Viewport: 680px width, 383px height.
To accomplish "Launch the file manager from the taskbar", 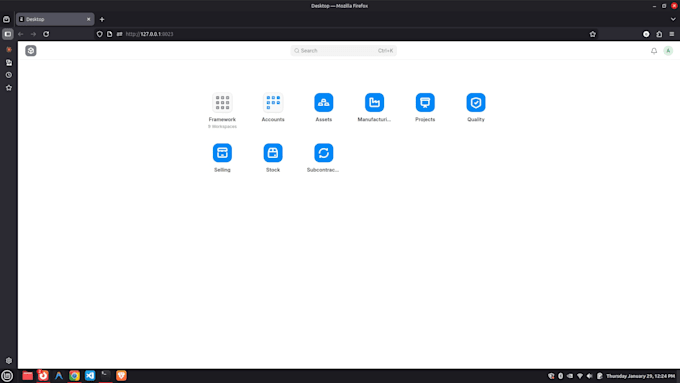I will [27, 376].
